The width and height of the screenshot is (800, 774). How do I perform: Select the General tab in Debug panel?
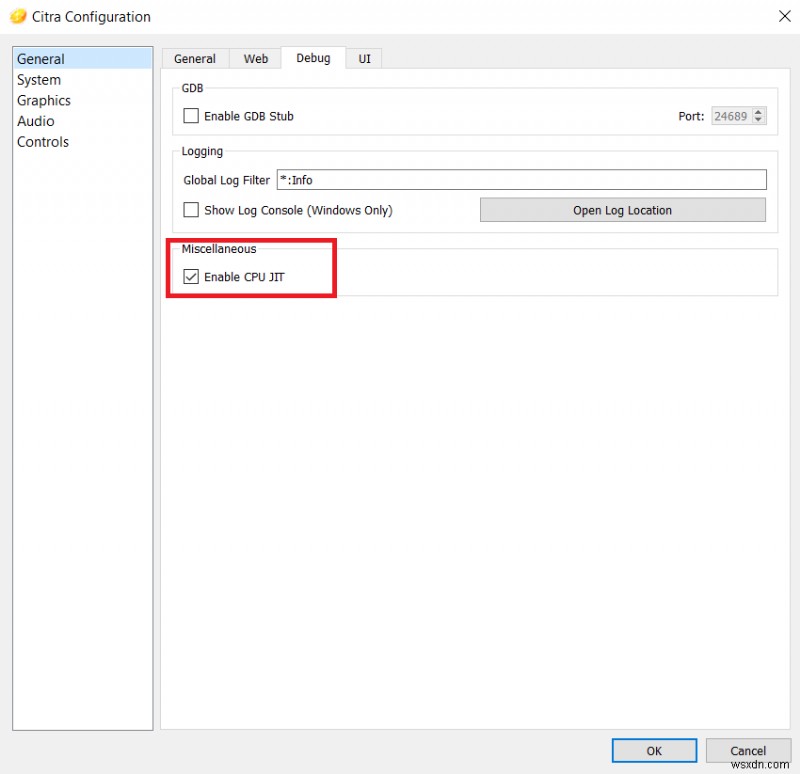pyautogui.click(x=195, y=58)
